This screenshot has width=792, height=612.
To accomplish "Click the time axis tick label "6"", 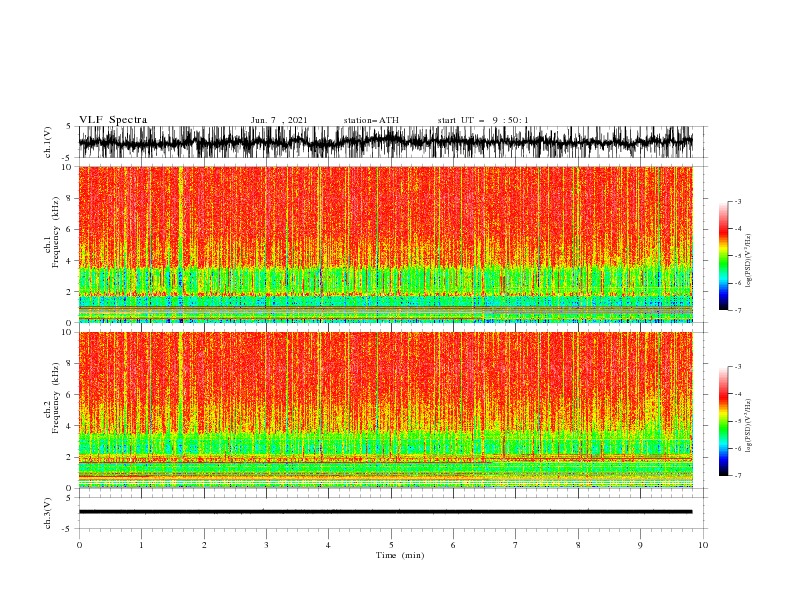I will [453, 545].
